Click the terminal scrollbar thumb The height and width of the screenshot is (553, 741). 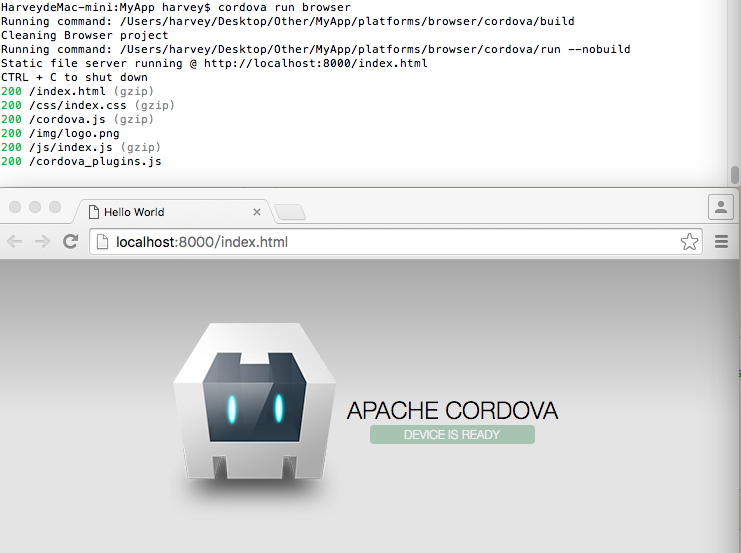coord(734,174)
